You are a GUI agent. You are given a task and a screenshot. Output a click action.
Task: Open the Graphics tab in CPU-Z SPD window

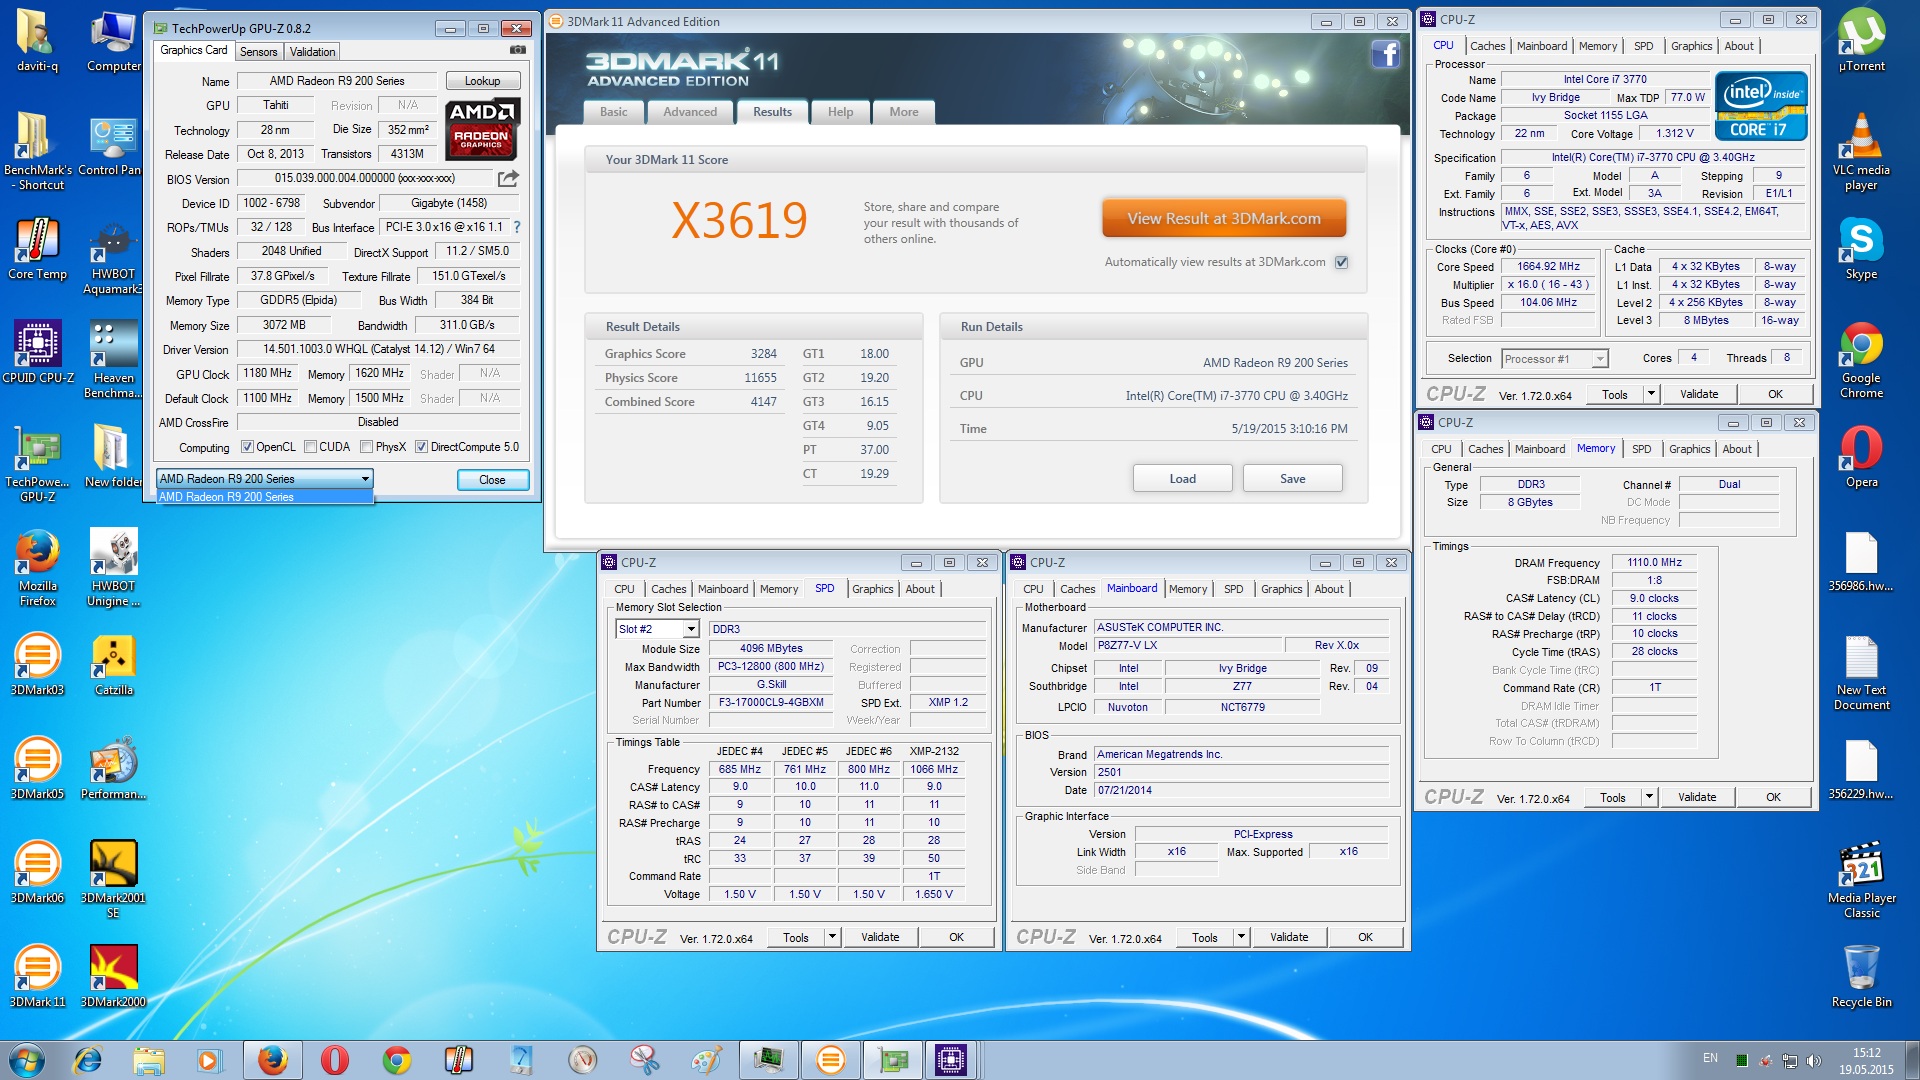coord(872,589)
